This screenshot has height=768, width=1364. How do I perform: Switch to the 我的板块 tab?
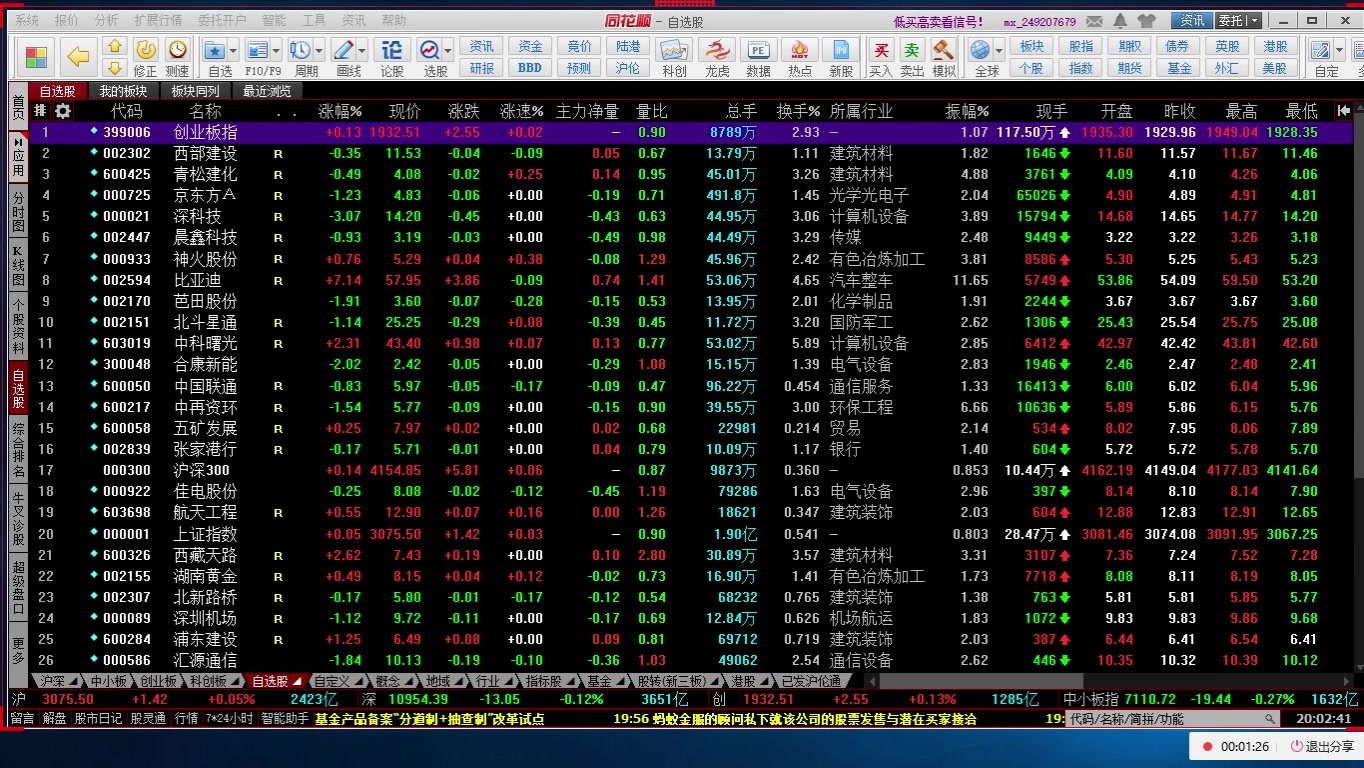click(x=123, y=91)
